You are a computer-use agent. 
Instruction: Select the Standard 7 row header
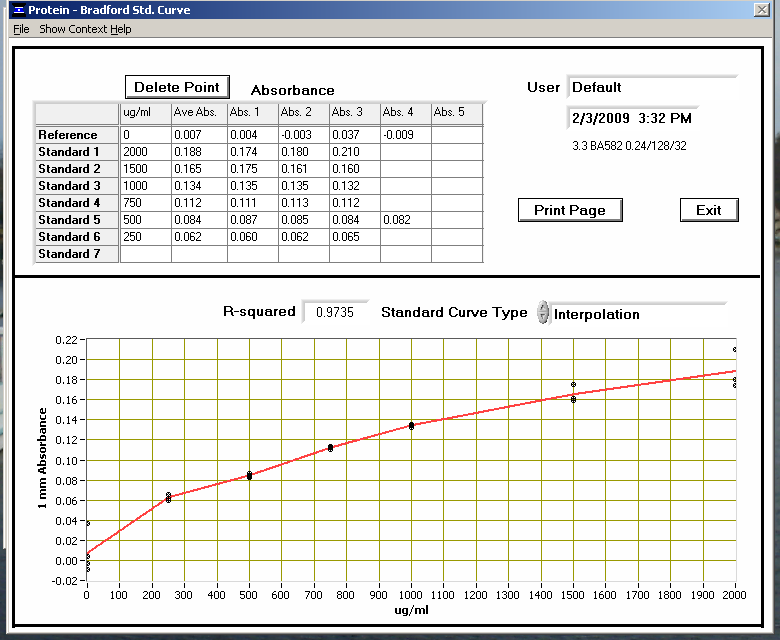tap(77, 254)
